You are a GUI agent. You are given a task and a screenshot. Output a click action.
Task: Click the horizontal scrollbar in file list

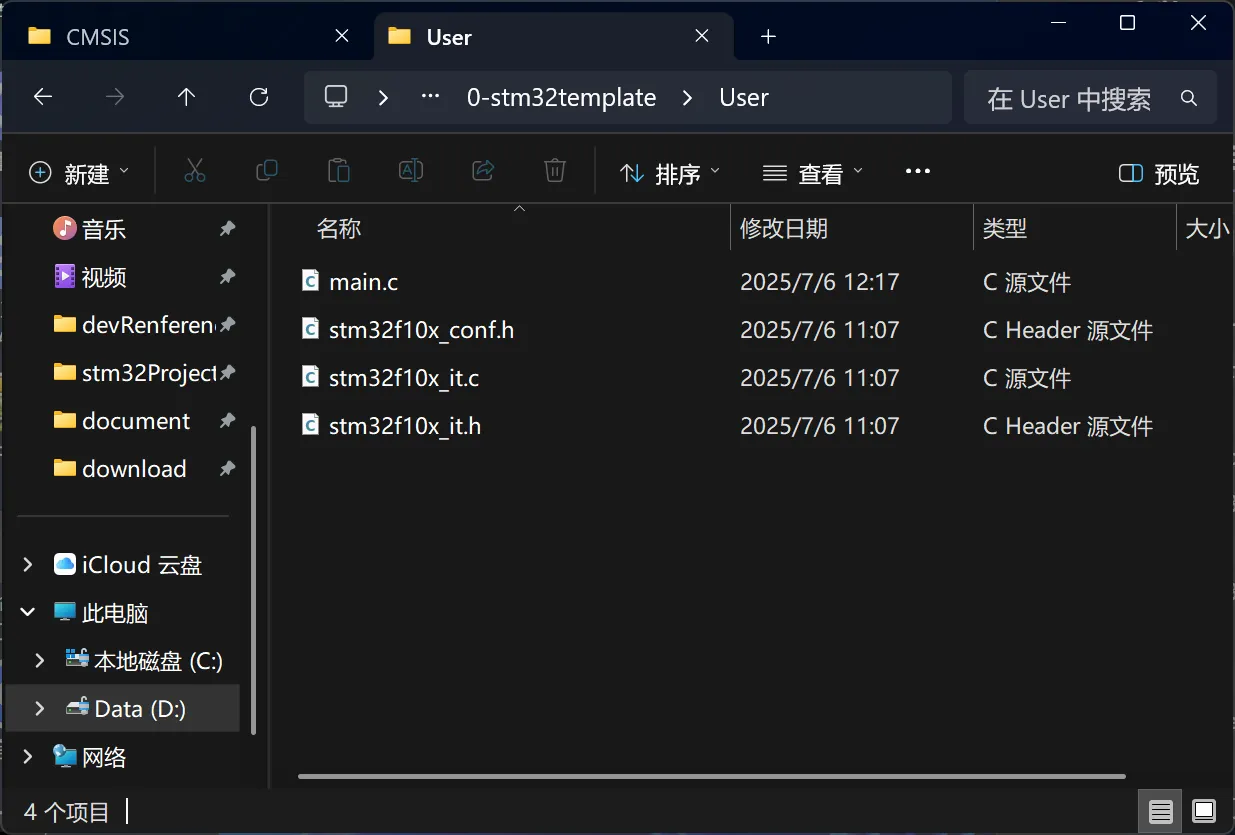pos(712,776)
